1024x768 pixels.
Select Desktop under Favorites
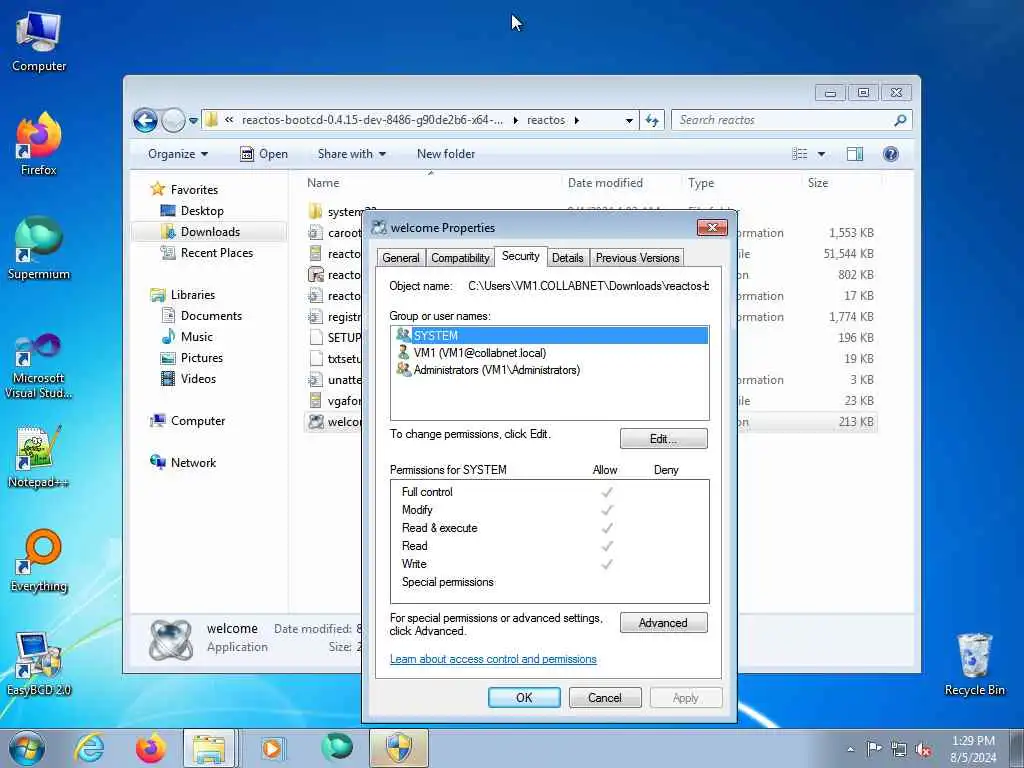(x=193, y=211)
